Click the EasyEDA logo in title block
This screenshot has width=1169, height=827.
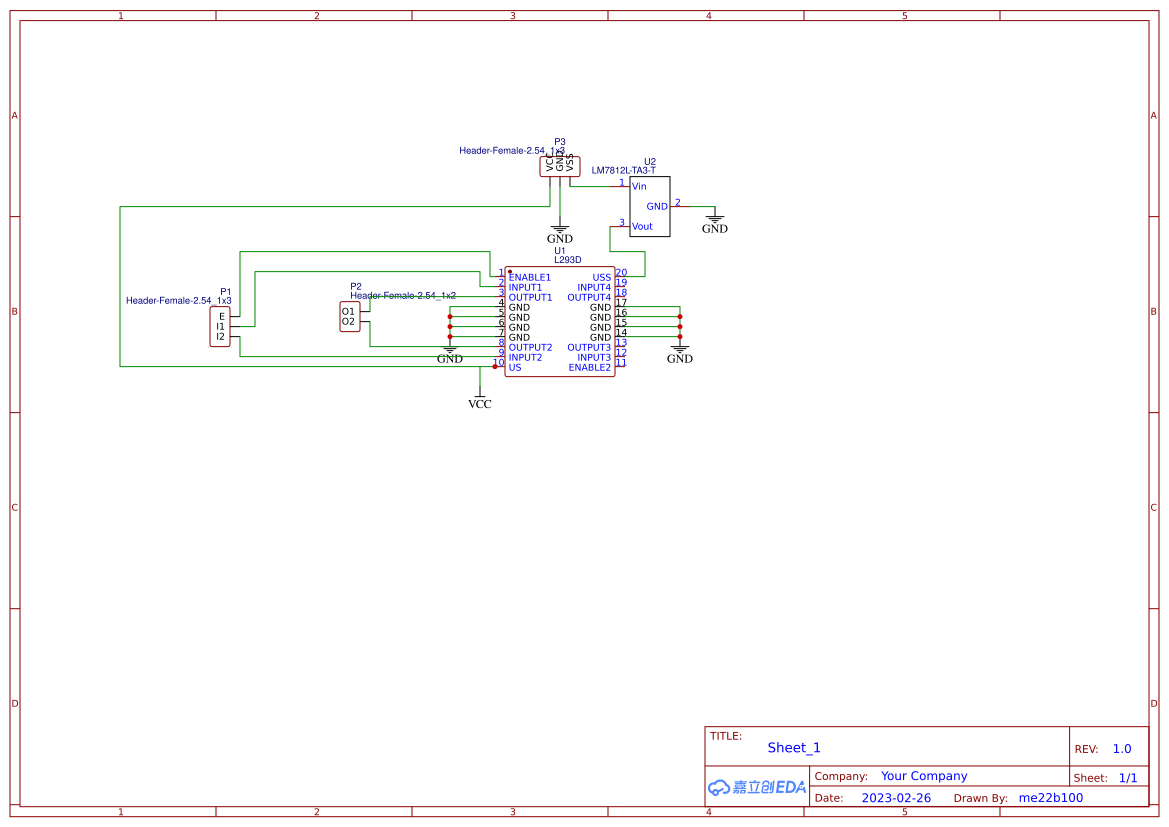point(755,787)
